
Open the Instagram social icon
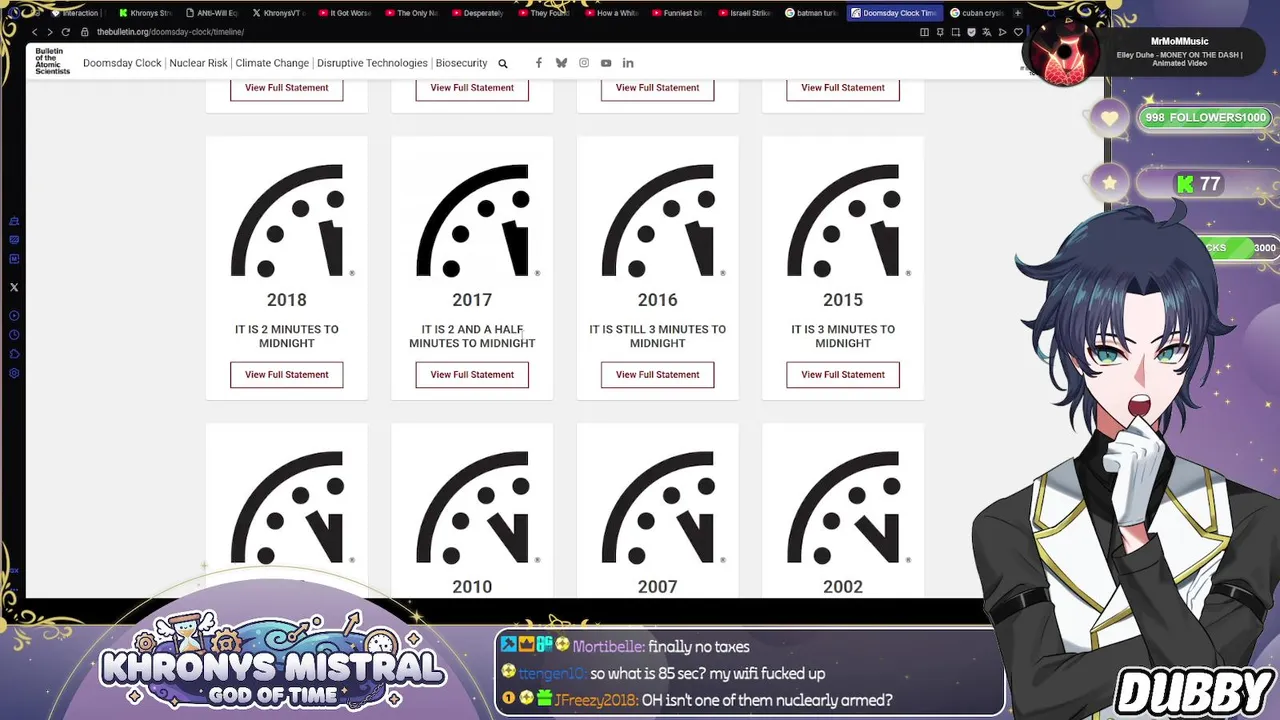click(x=584, y=63)
